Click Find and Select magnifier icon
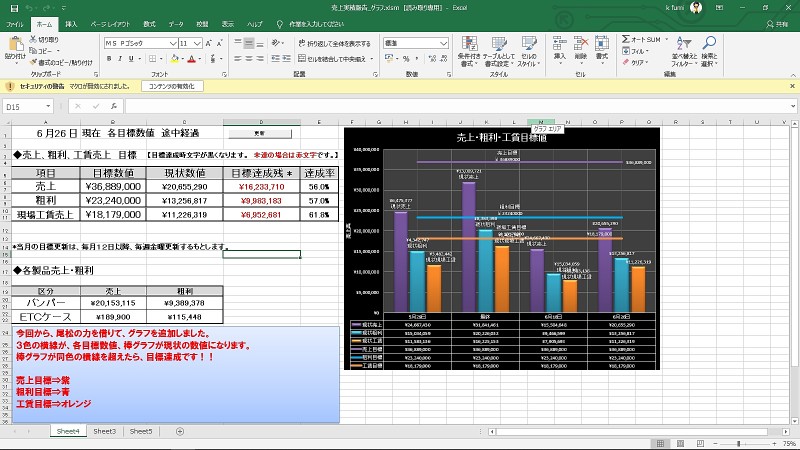 coord(708,50)
